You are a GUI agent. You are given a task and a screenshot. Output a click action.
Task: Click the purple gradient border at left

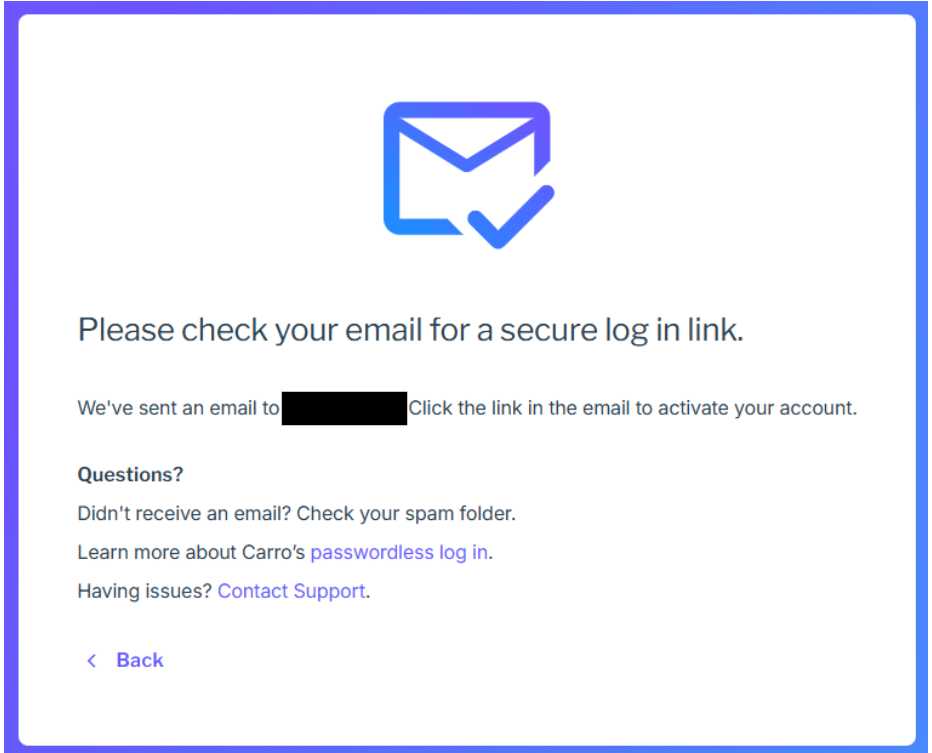pyautogui.click(x=8, y=376)
